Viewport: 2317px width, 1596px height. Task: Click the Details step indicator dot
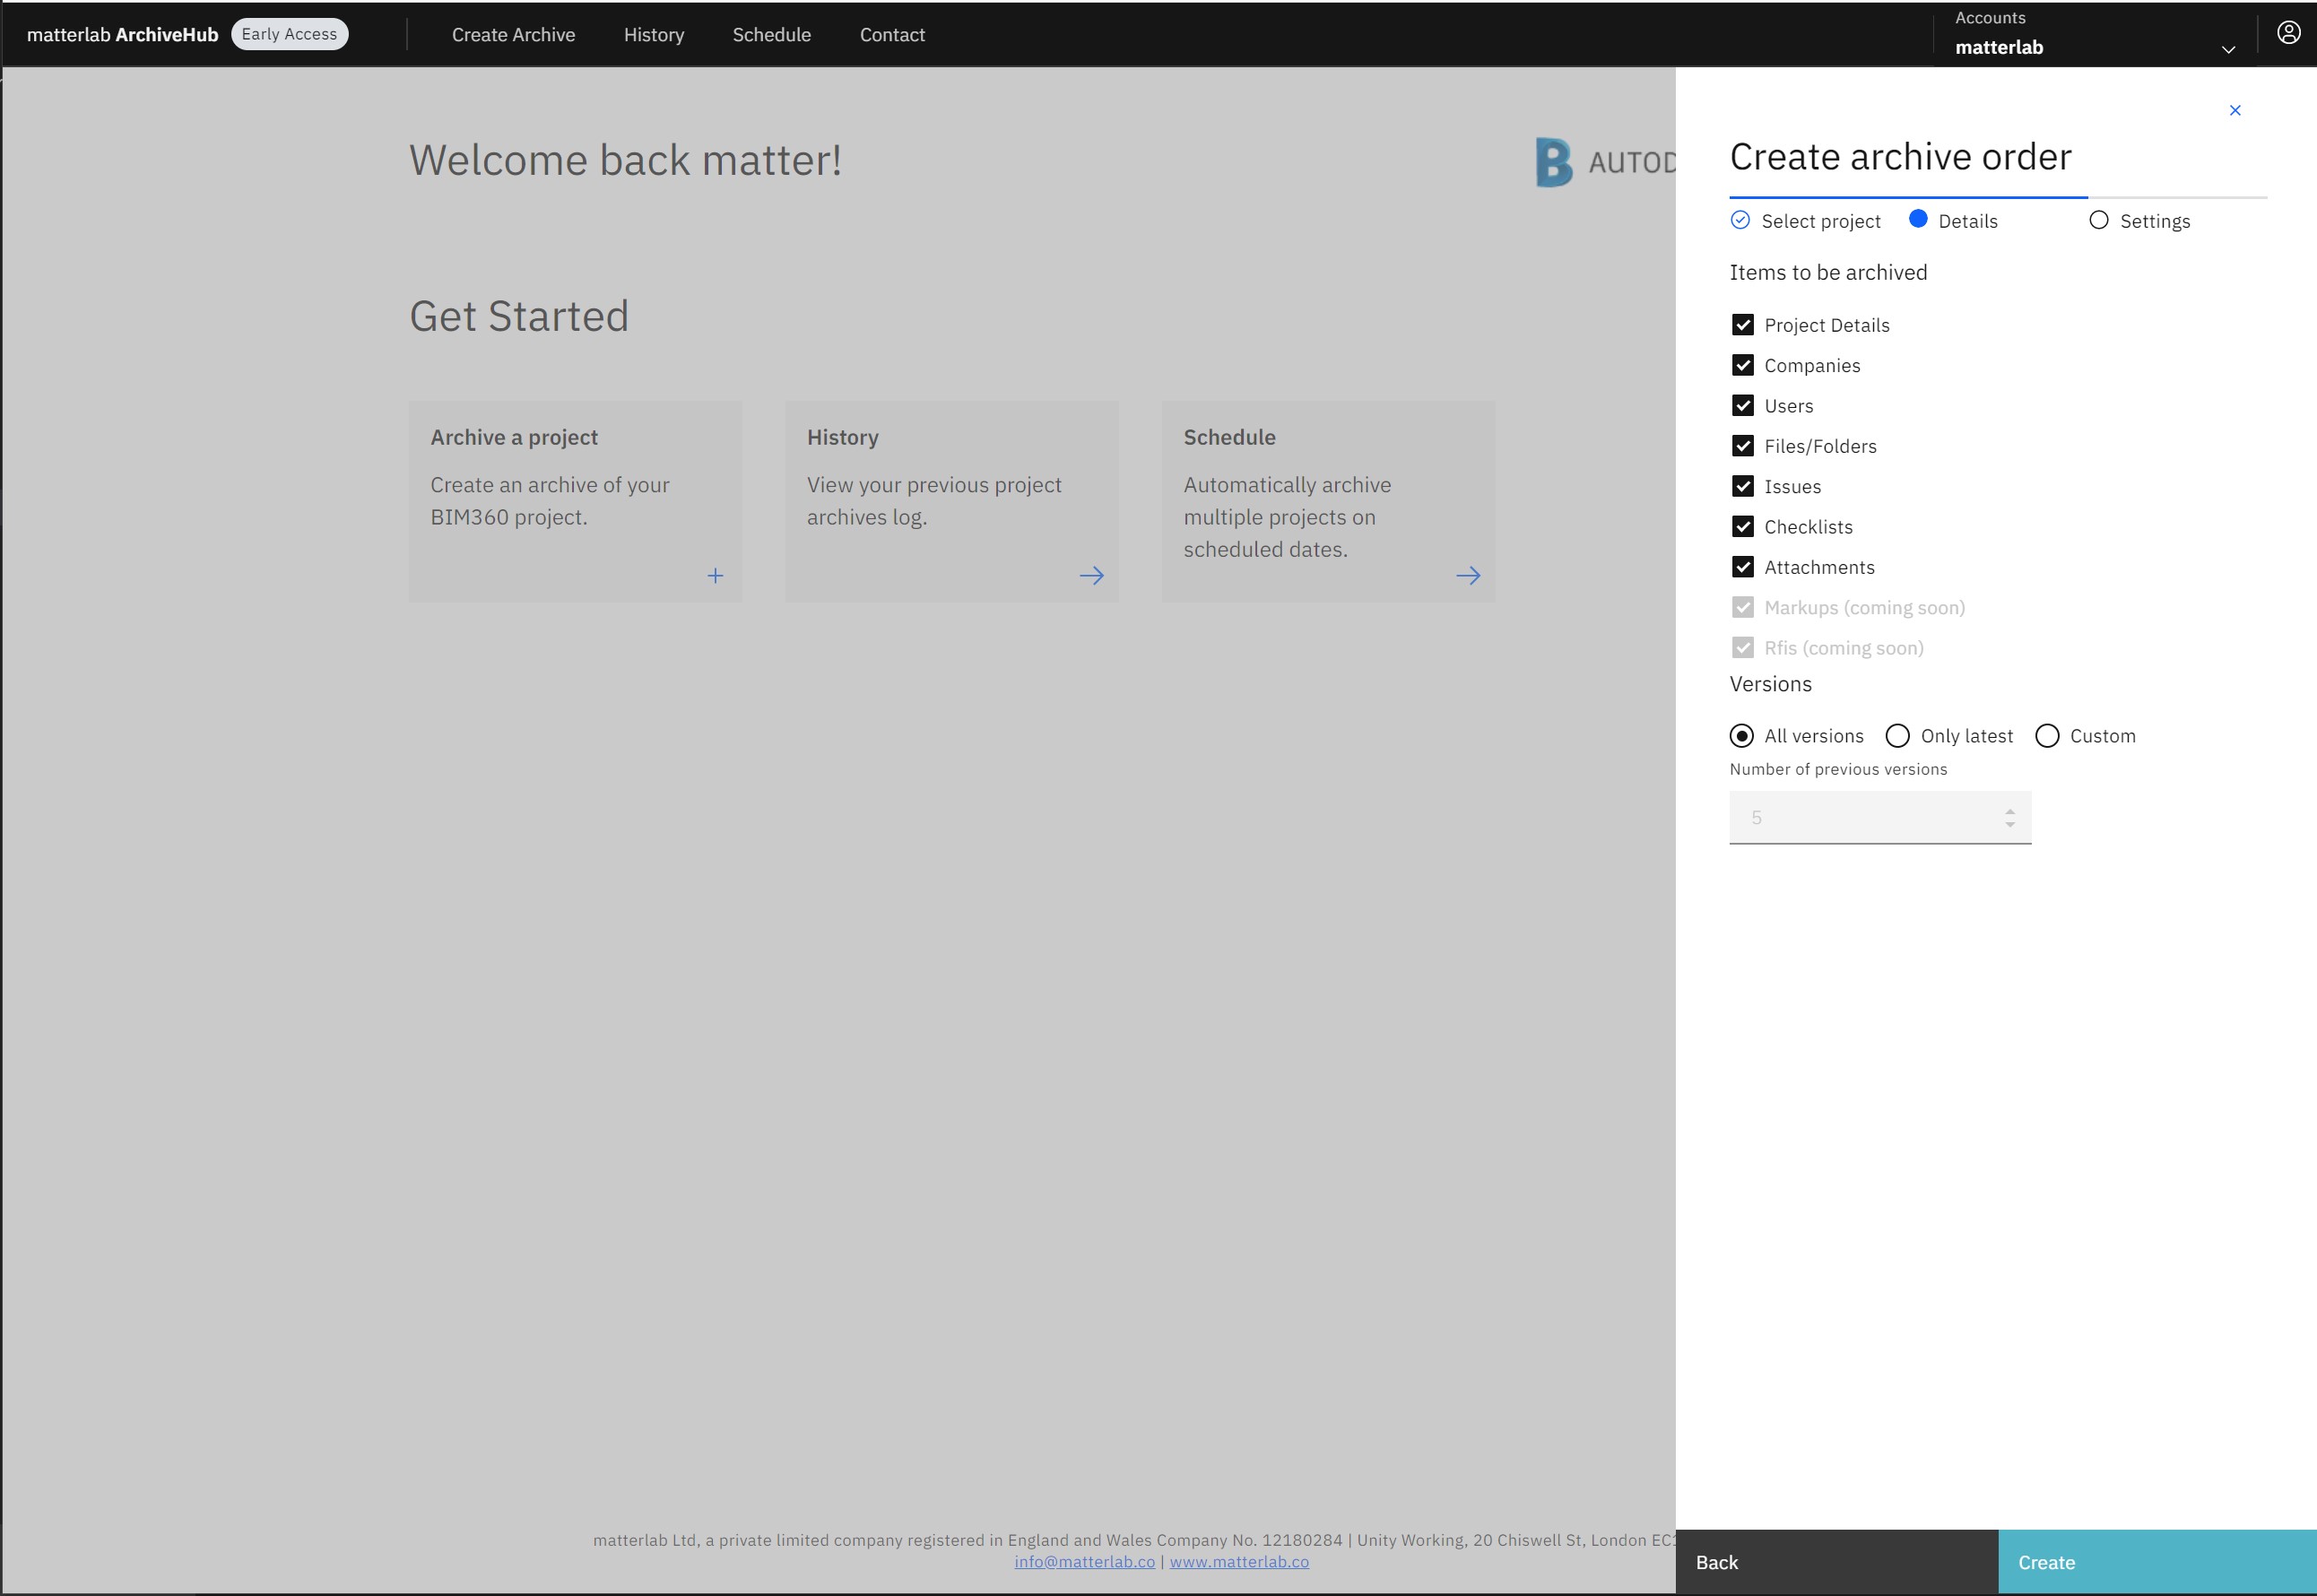click(x=1917, y=220)
